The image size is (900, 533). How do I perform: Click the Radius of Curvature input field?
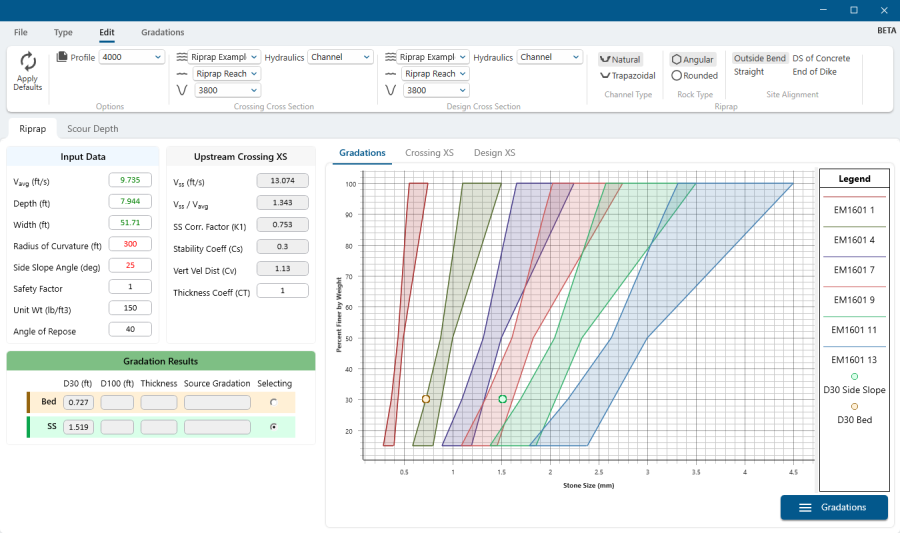(x=130, y=245)
